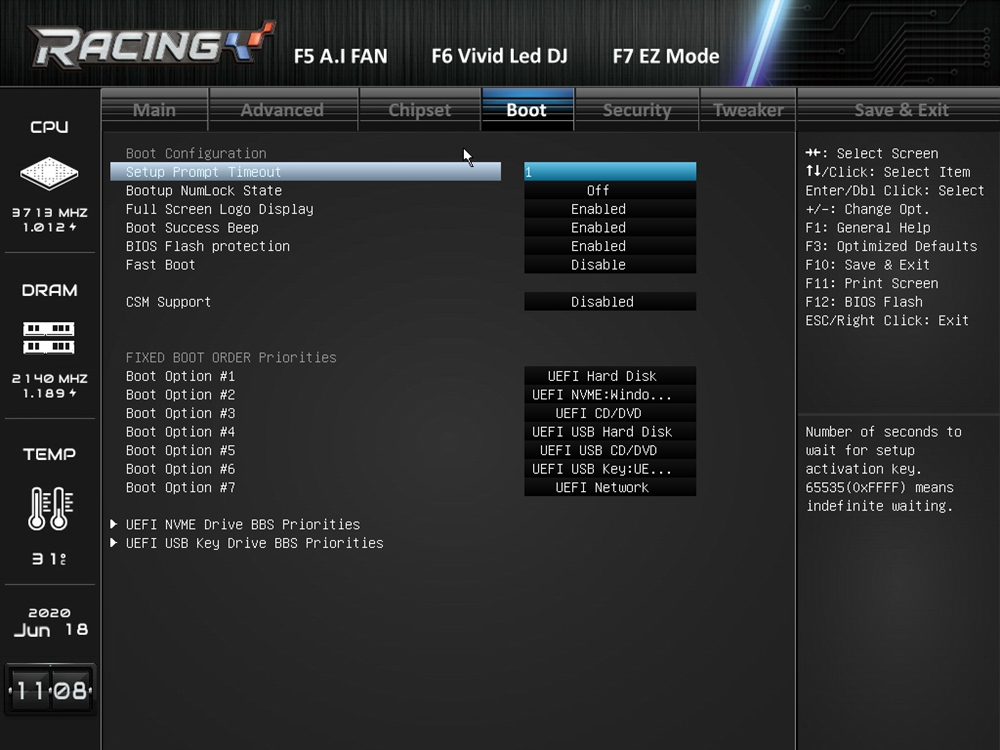Click the F12: BIOS Flash help line
Screen dimensions: 1000x750
coord(864,301)
